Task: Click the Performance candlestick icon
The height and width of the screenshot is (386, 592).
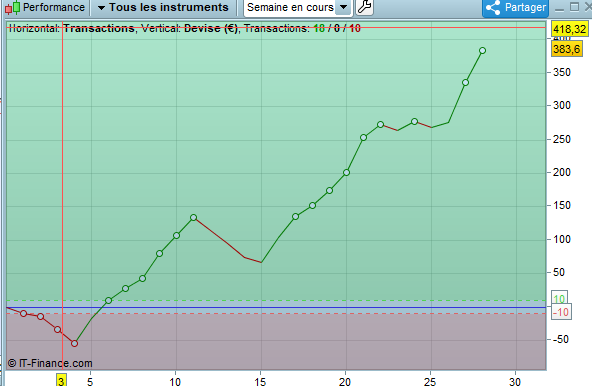Action: (x=12, y=8)
